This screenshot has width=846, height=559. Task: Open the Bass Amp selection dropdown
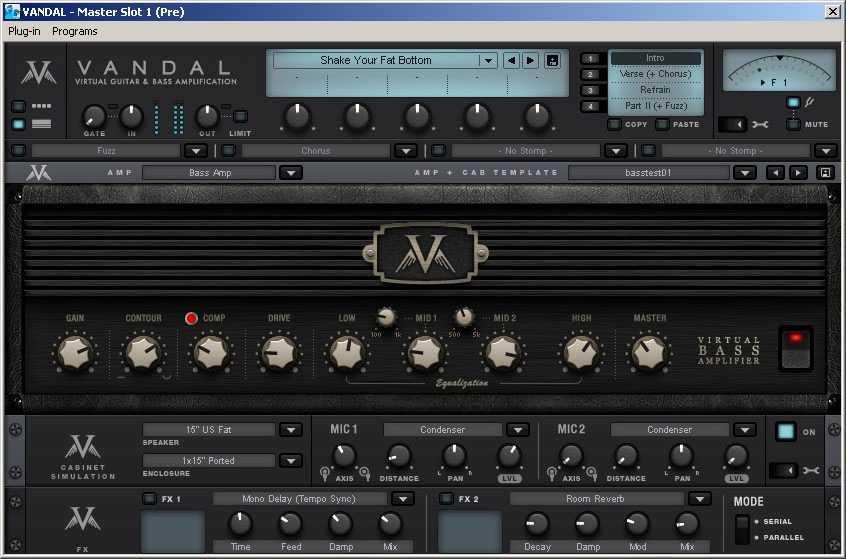tap(291, 173)
